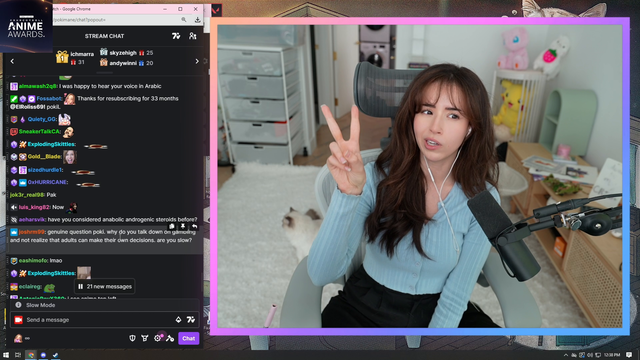
Task: Reply to joshrm99's message with arrow icon
Action: click(x=195, y=226)
